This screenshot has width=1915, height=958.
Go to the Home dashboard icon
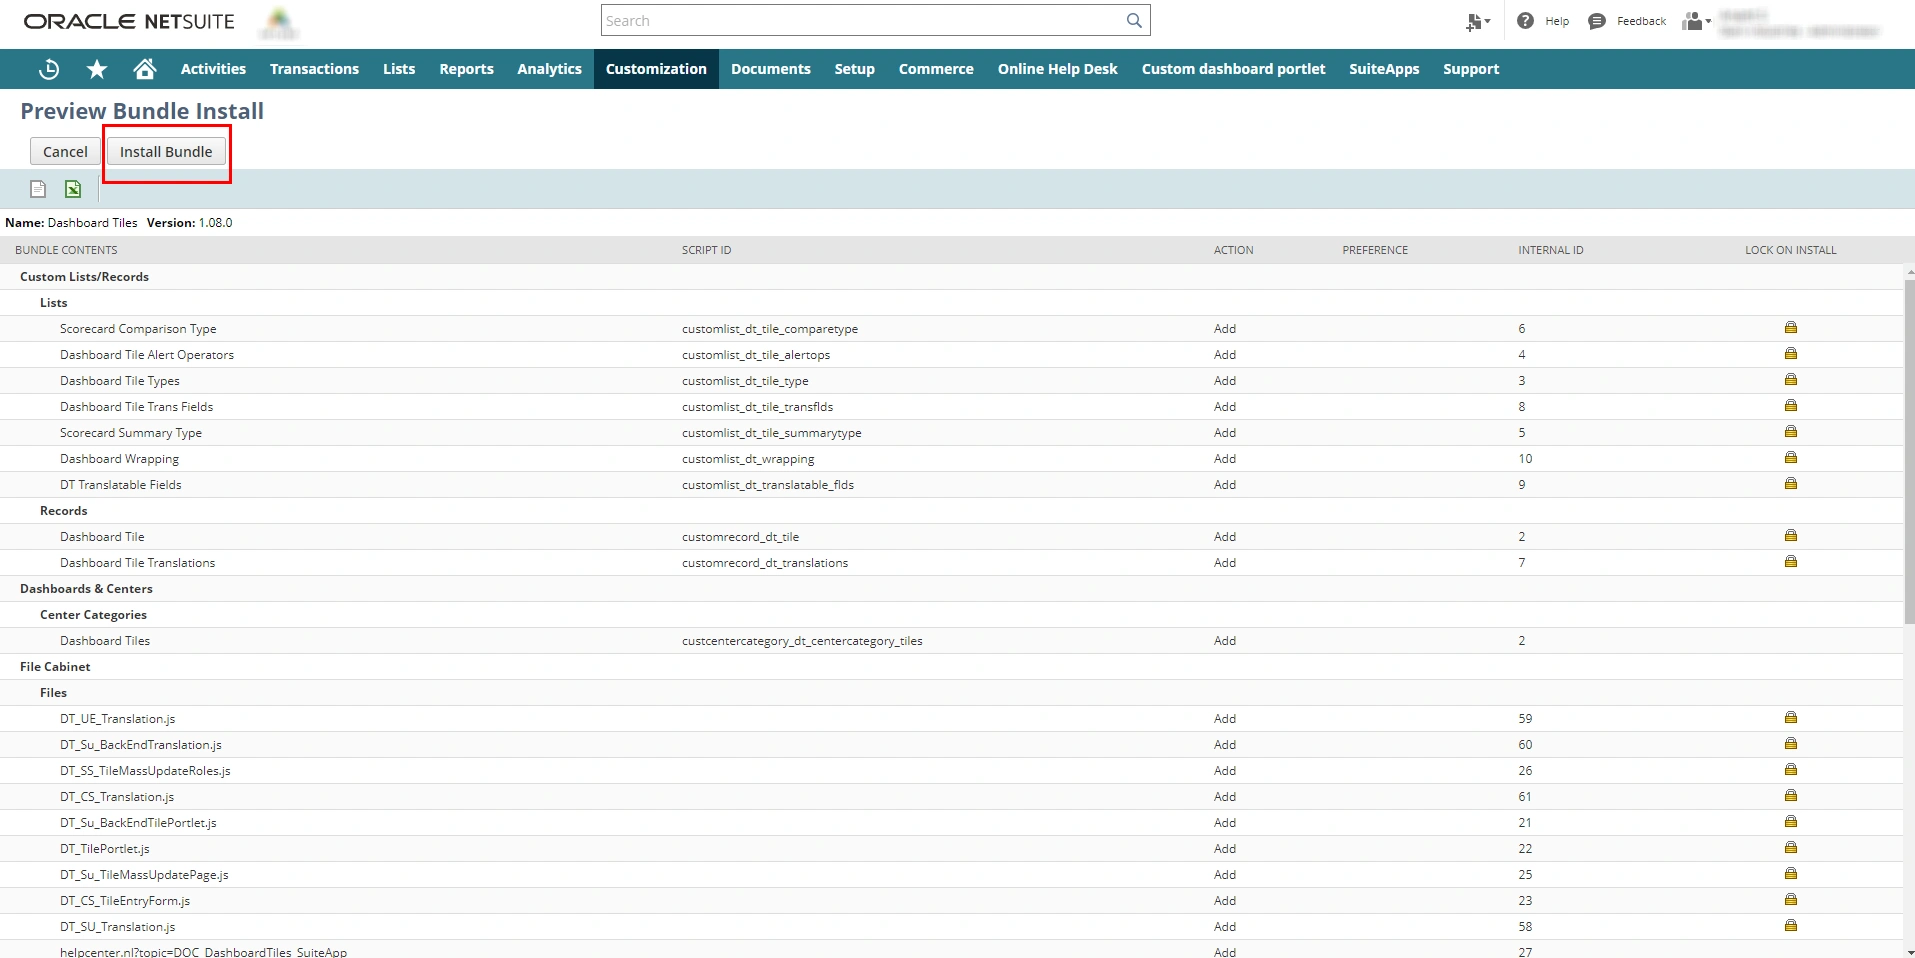pos(145,69)
